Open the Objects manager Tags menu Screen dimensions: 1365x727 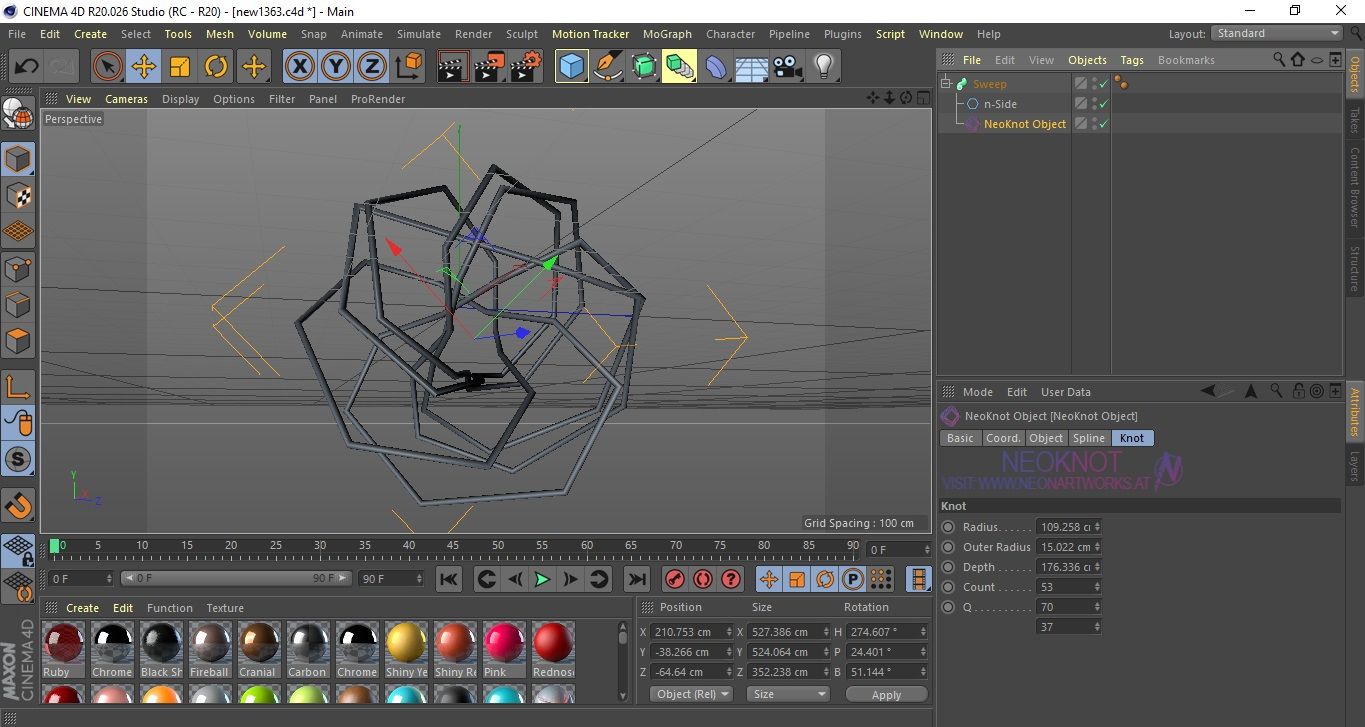[1132, 60]
